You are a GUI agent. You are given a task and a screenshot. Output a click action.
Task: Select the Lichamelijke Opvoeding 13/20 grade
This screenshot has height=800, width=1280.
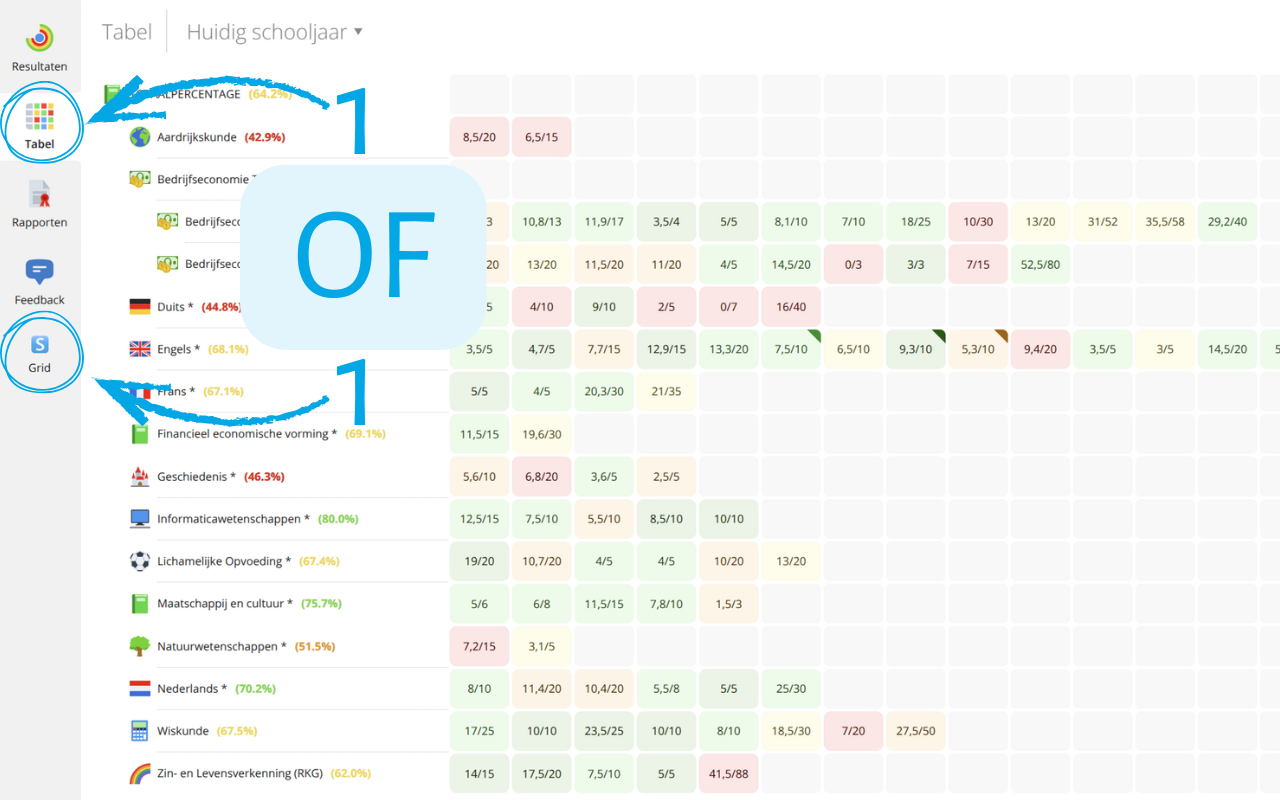(790, 561)
